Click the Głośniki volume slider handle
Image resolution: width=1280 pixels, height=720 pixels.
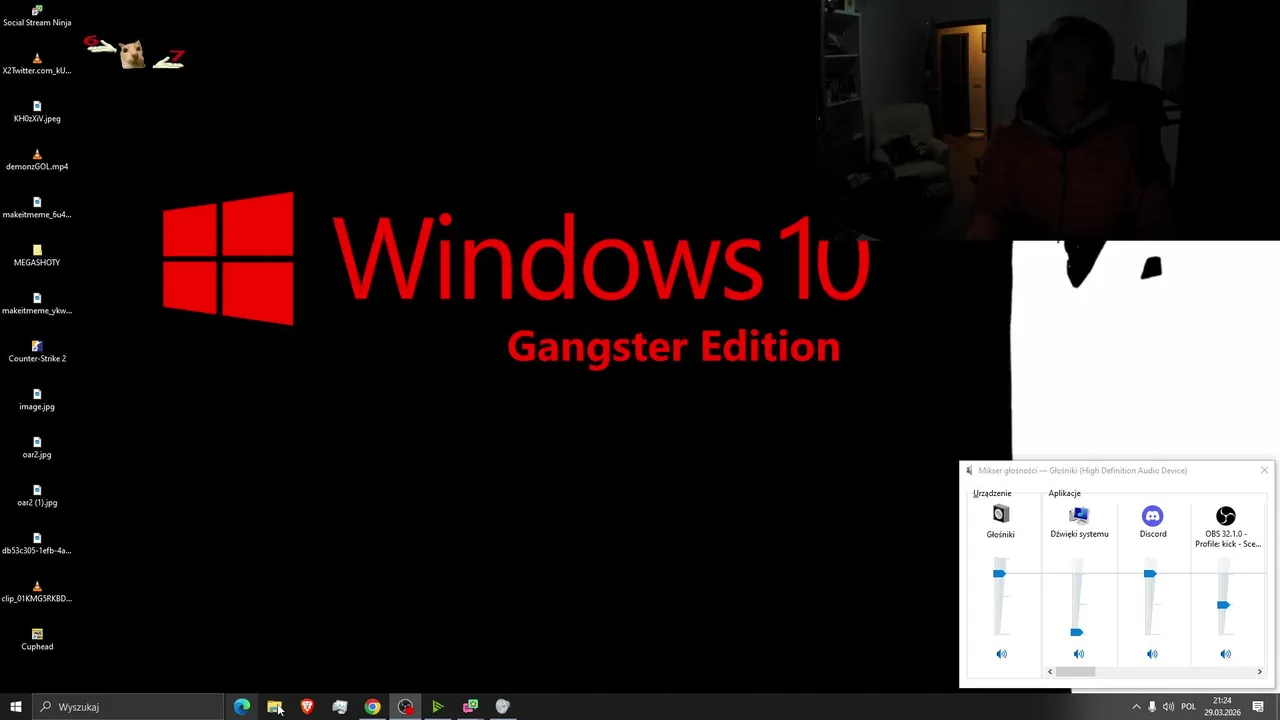click(999, 573)
